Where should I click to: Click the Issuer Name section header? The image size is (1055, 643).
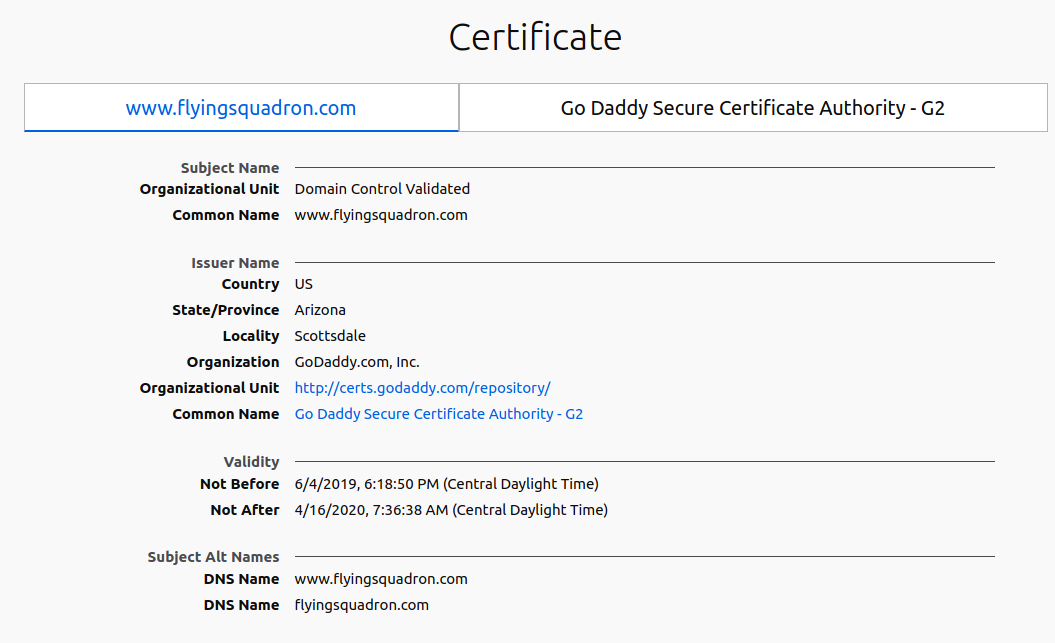tap(235, 263)
